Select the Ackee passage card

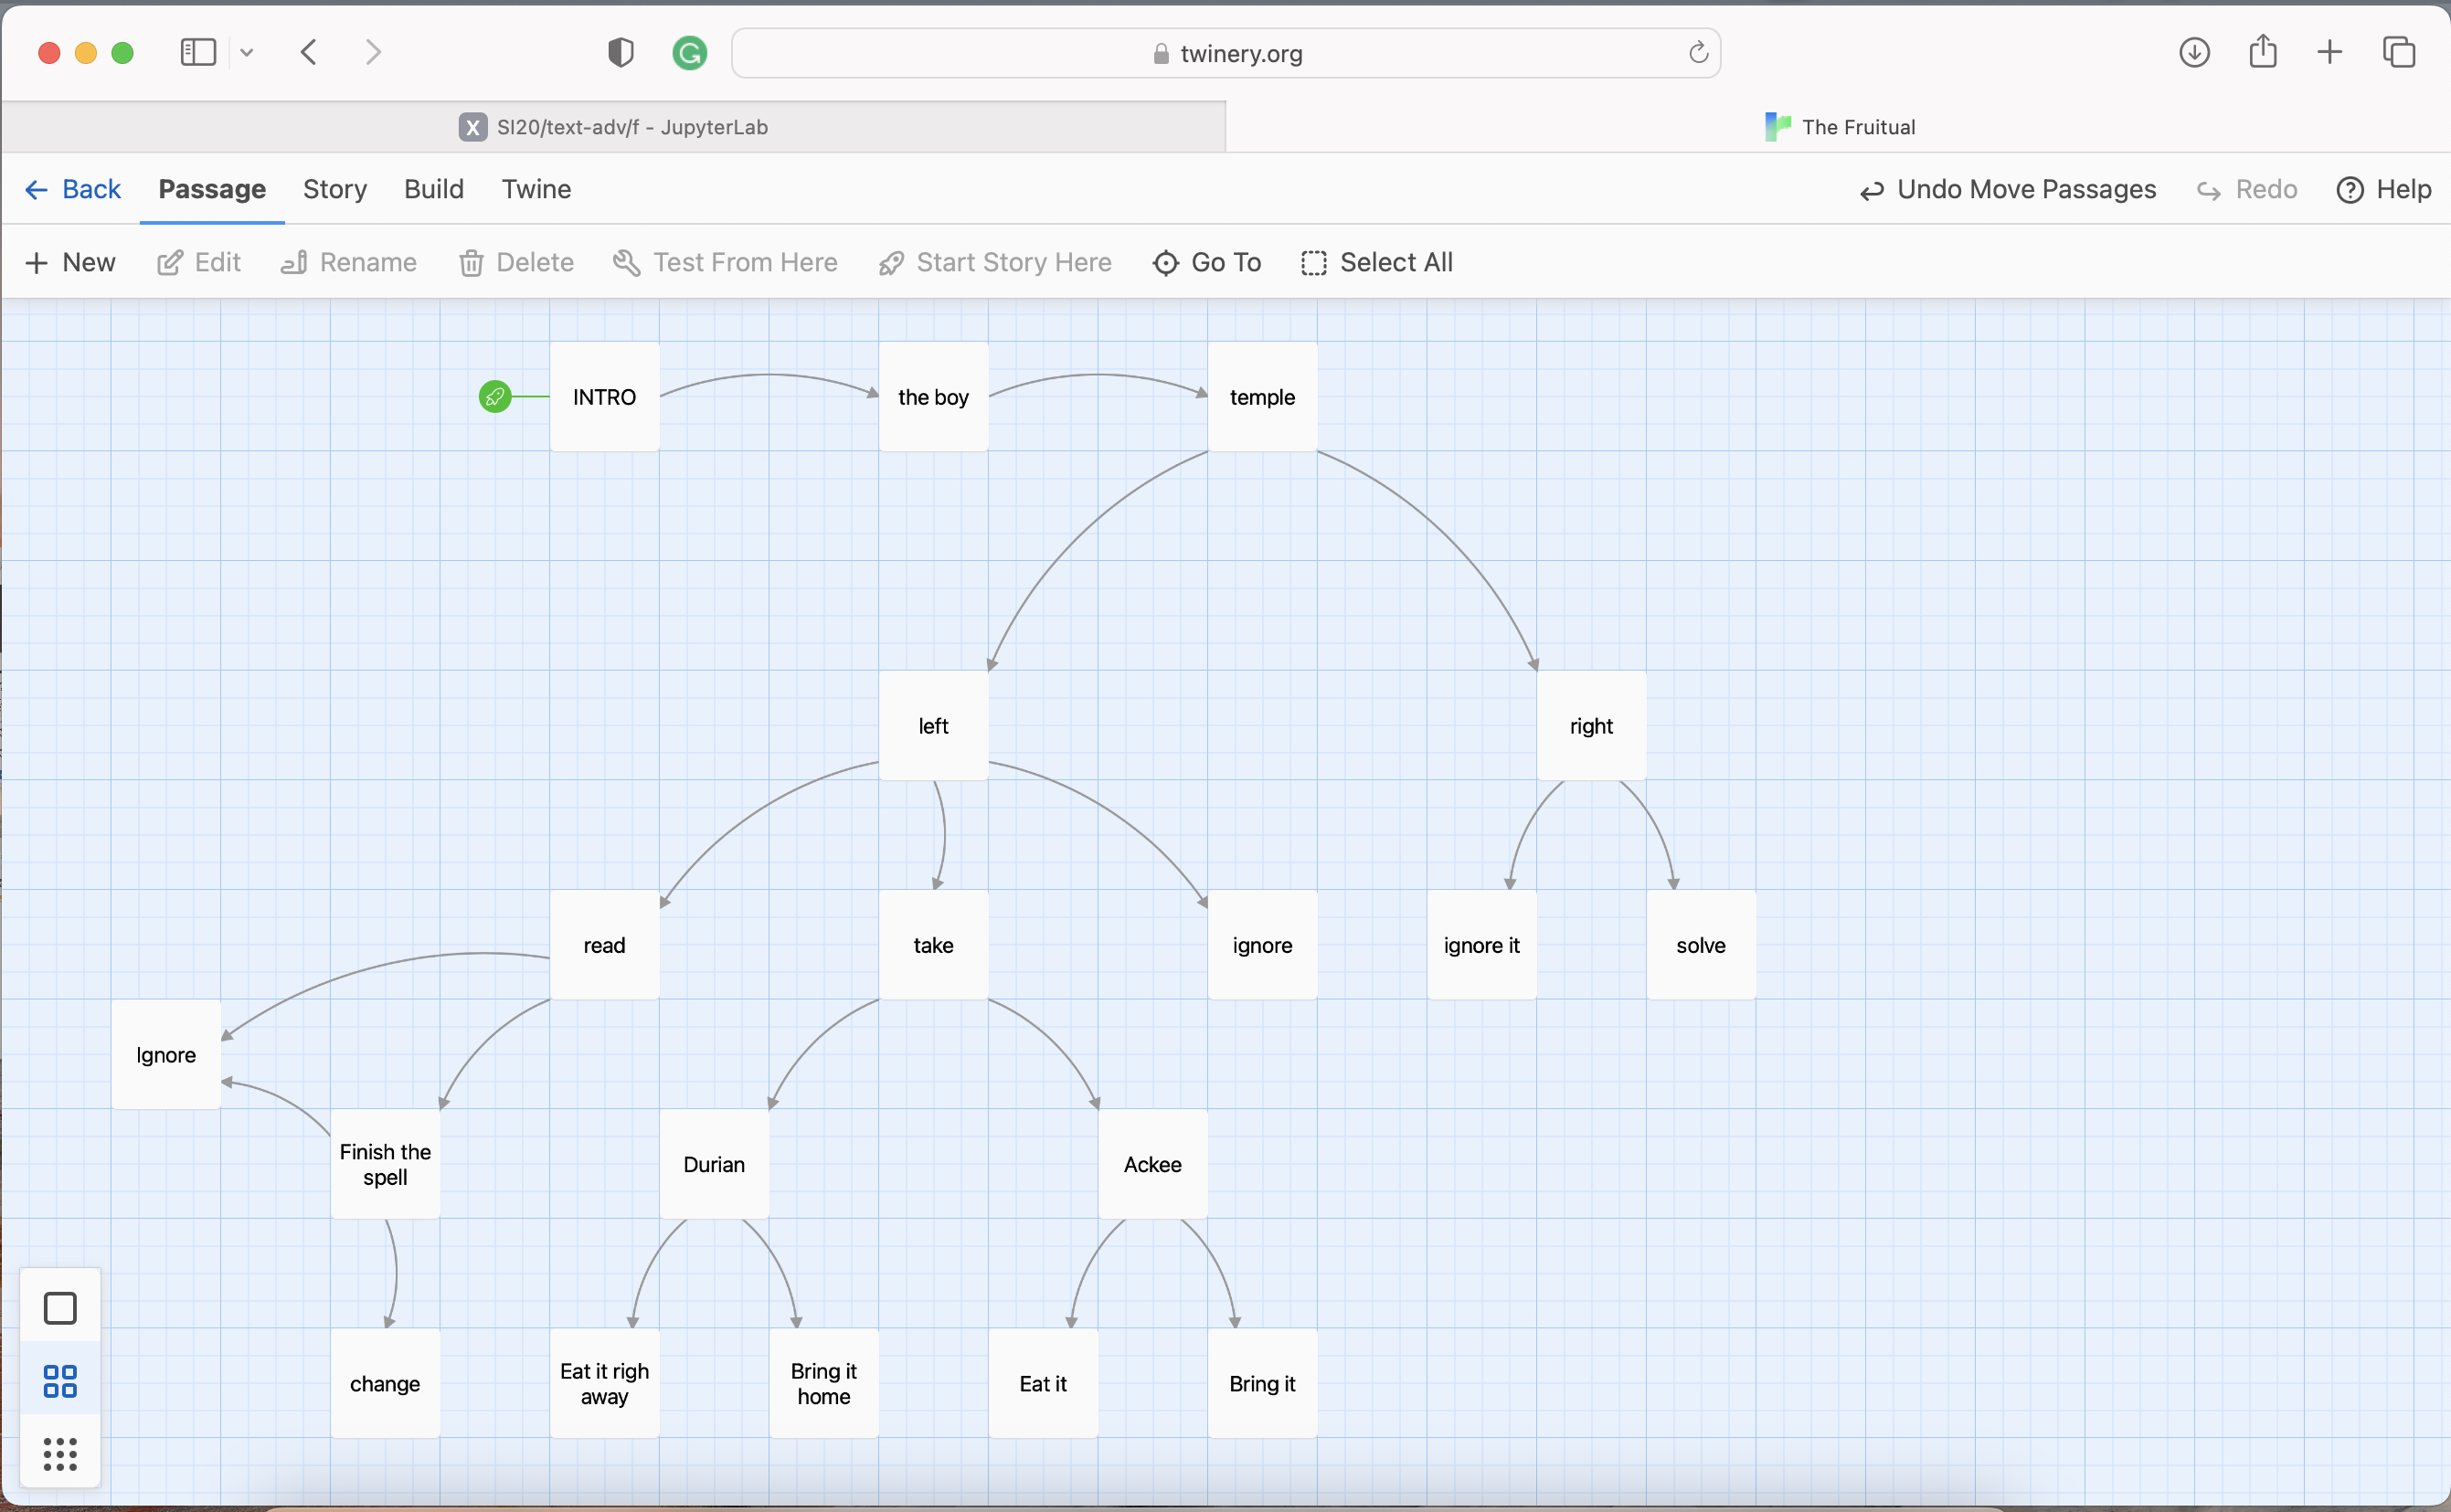pyautogui.click(x=1153, y=1164)
